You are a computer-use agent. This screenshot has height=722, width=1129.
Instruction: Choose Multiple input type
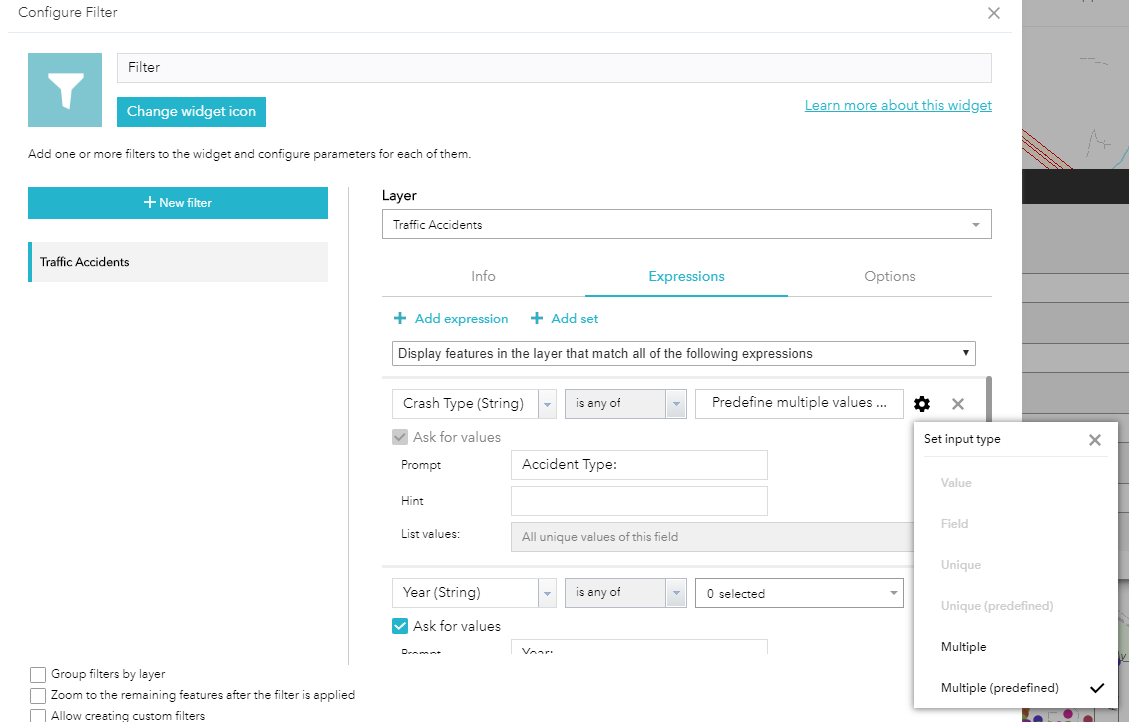[963, 647]
